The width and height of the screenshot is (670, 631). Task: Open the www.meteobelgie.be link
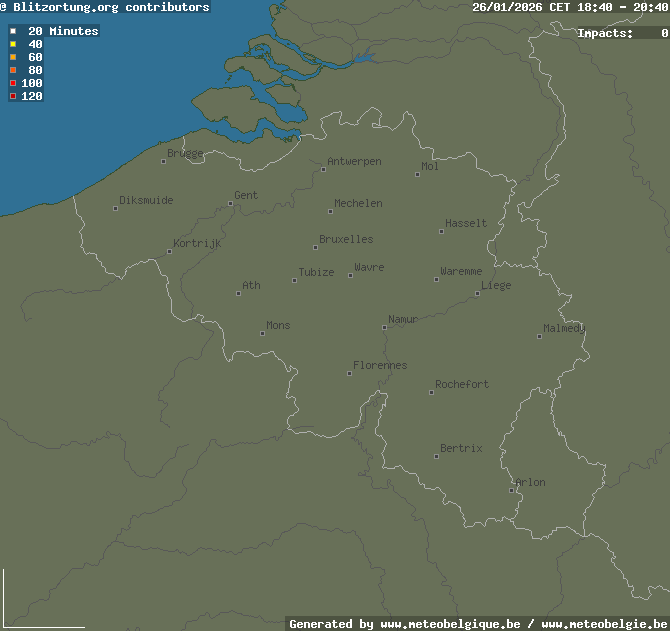[604, 624]
